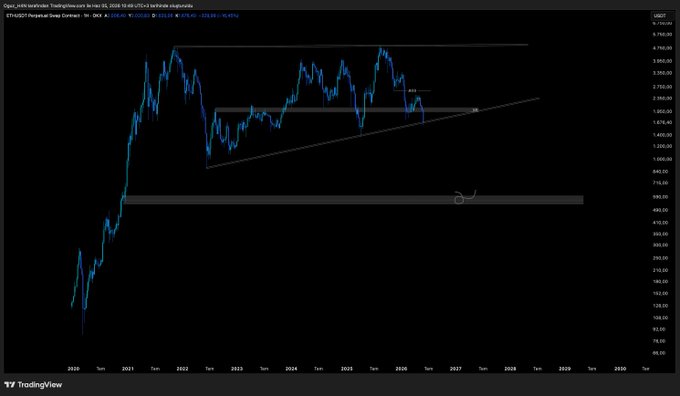Select the 2020 label on time axis
The image size is (680, 396).
point(73,369)
